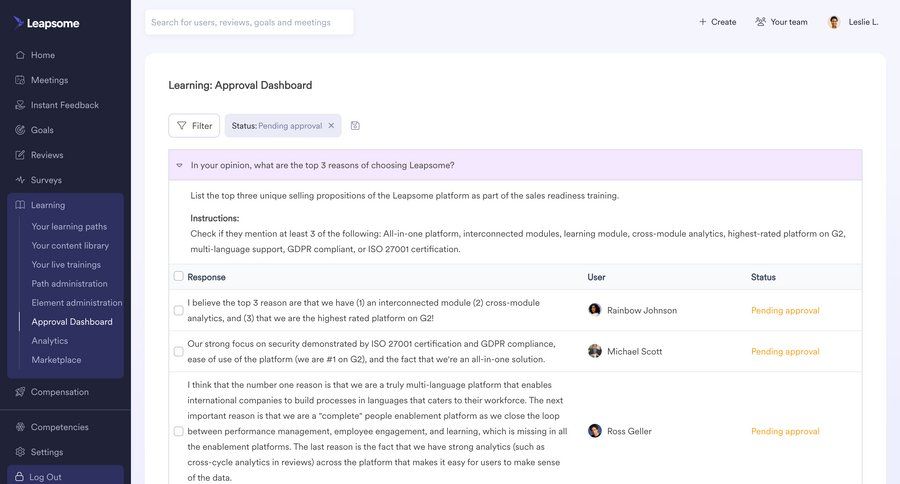Image resolution: width=900 pixels, height=484 pixels.
Task: Click Leslie L. profile avatar
Action: pos(834,22)
